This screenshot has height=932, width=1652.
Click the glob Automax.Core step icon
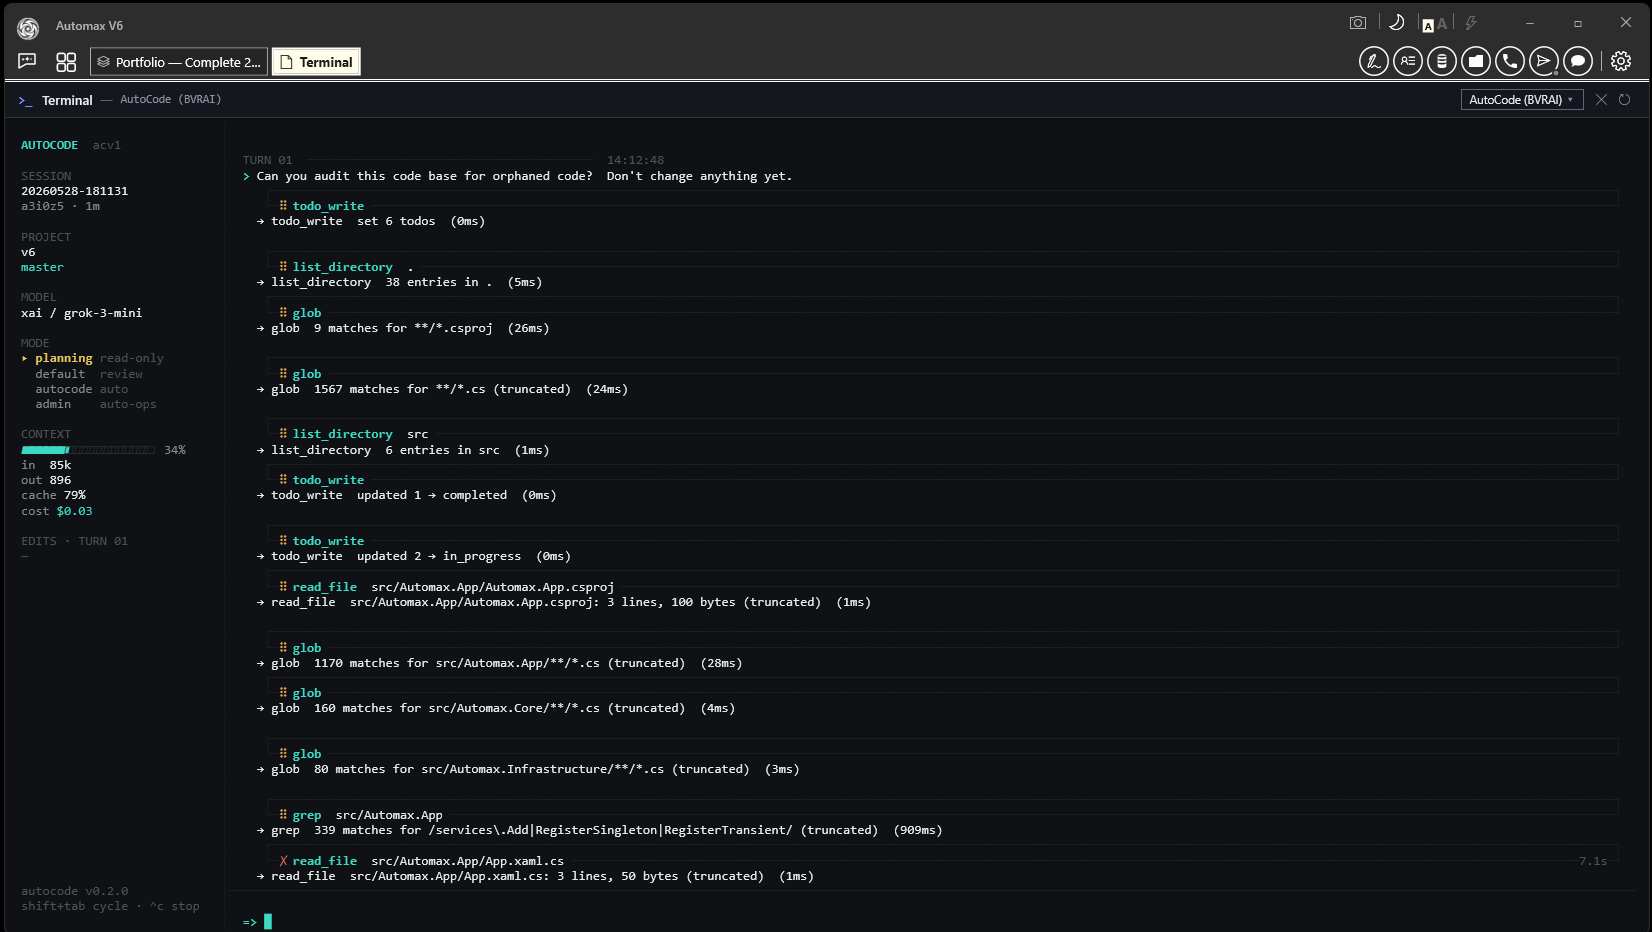tap(283, 693)
